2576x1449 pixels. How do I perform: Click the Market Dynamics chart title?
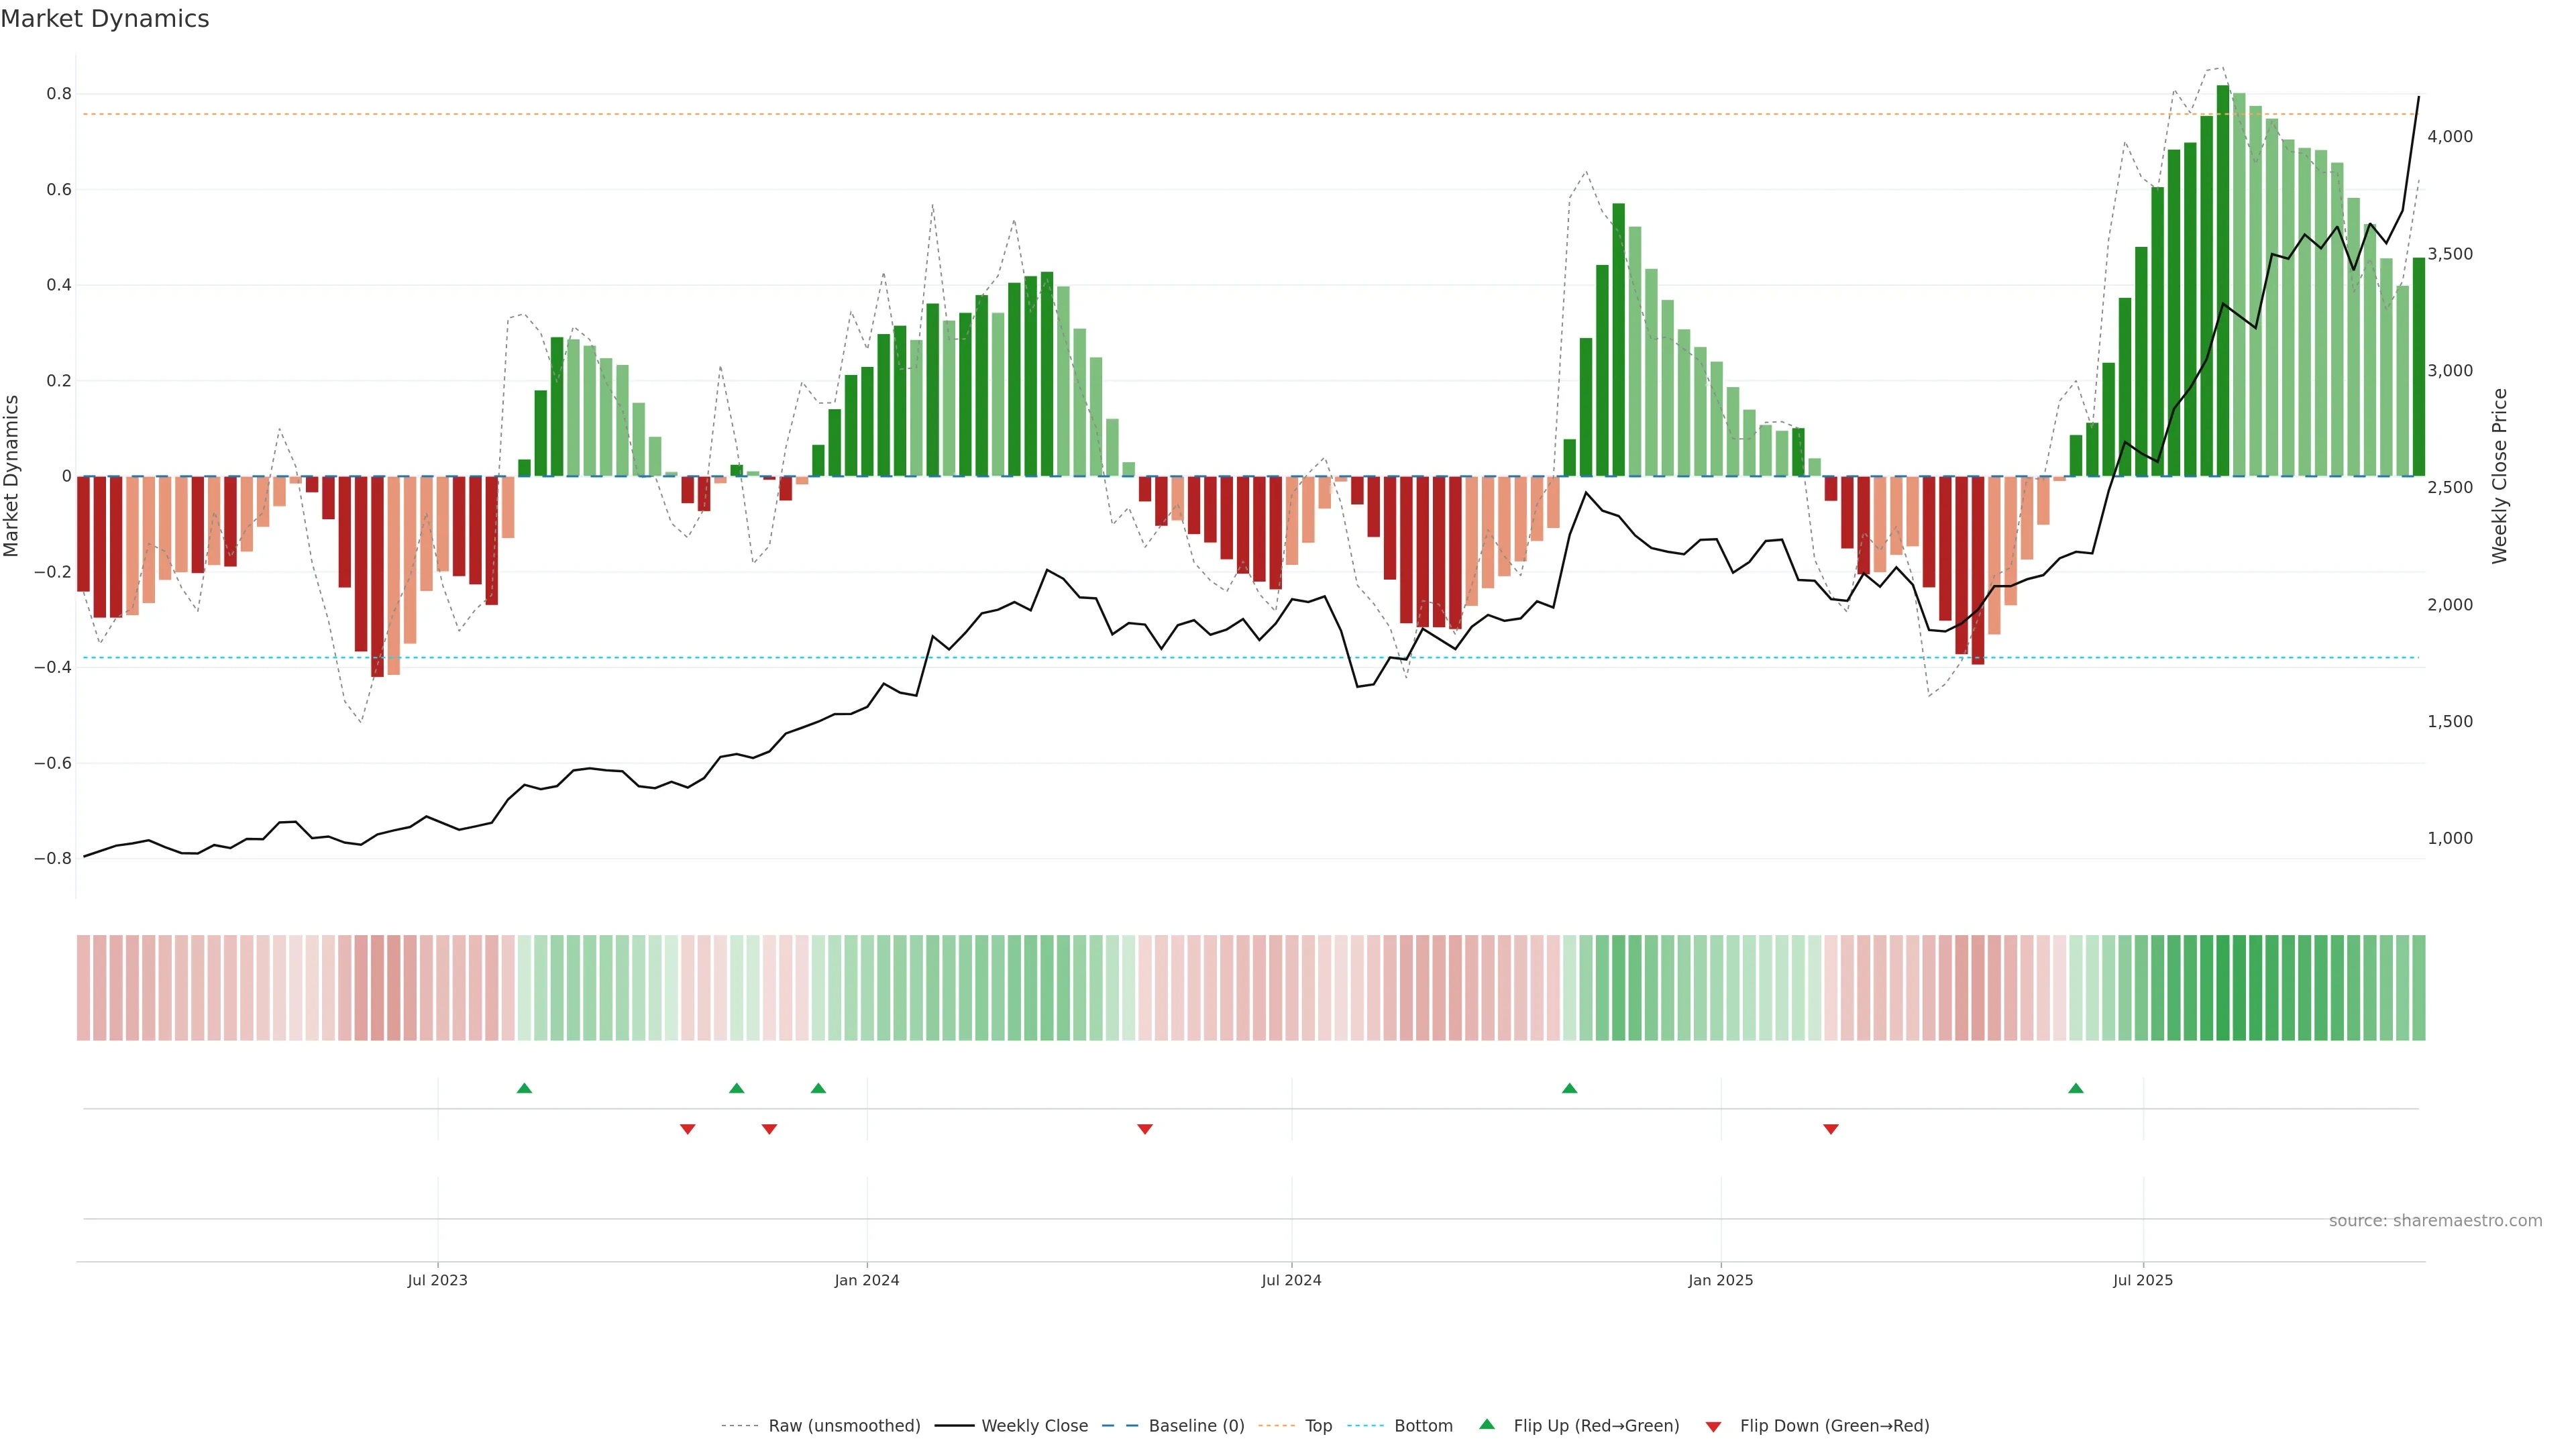pyautogui.click(x=105, y=19)
